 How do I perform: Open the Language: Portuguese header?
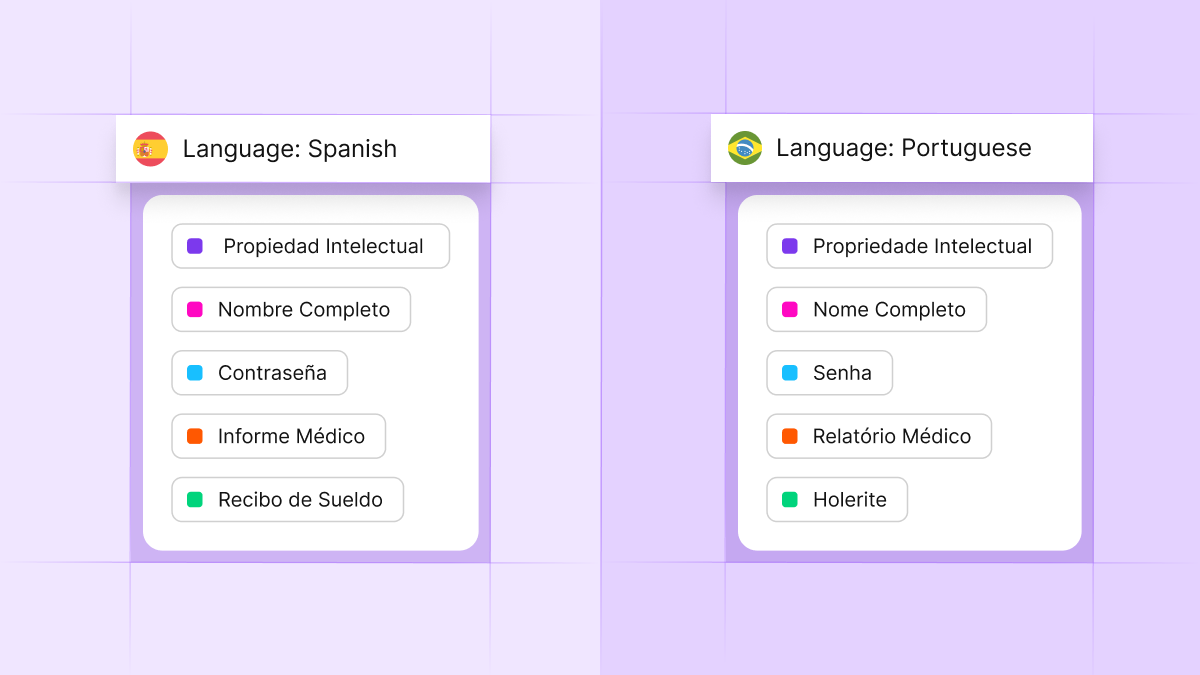(x=900, y=148)
